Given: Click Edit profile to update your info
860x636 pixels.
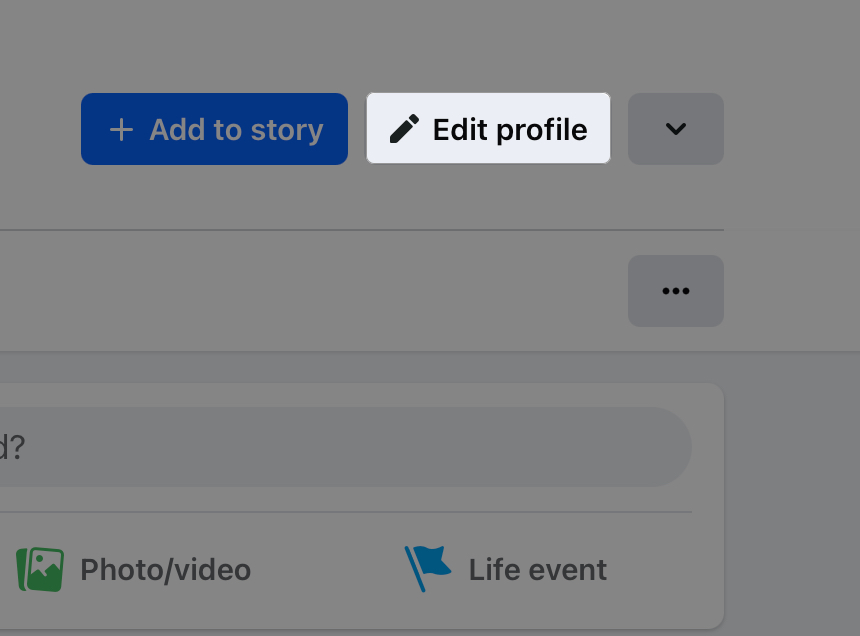Looking at the screenshot, I should coord(488,128).
